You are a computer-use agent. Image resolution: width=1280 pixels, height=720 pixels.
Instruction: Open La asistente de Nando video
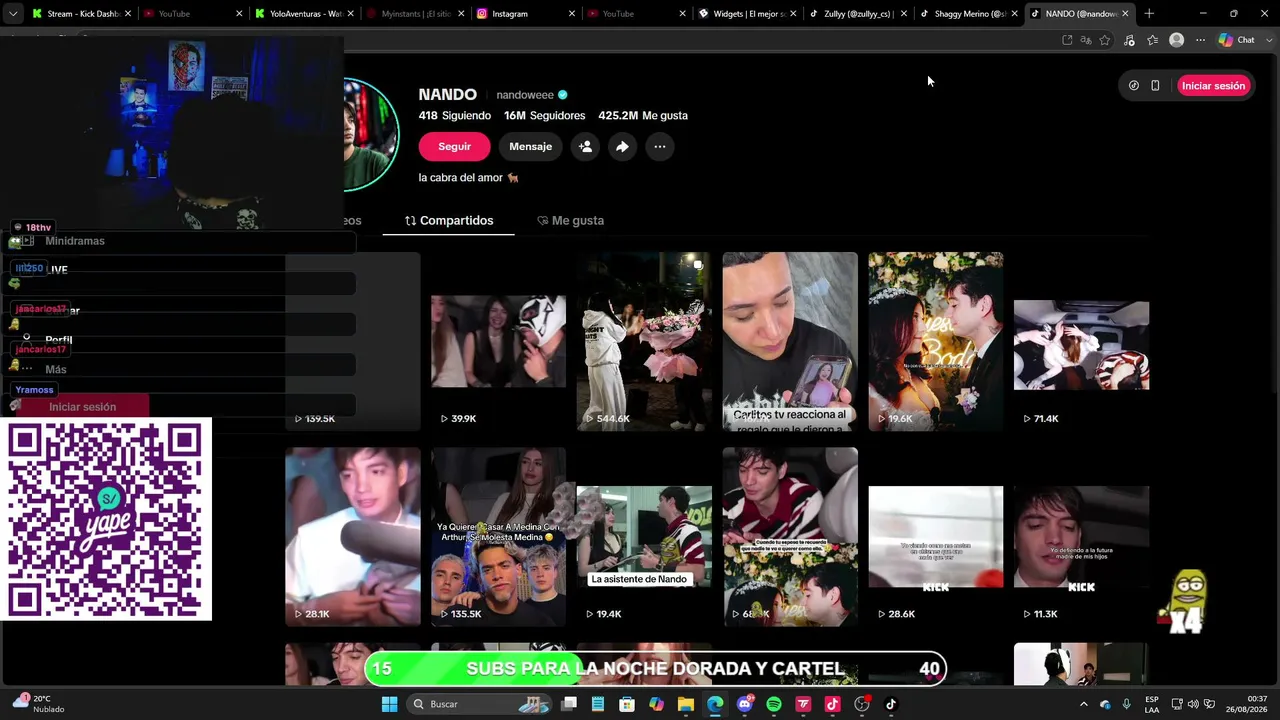pyautogui.click(x=644, y=537)
